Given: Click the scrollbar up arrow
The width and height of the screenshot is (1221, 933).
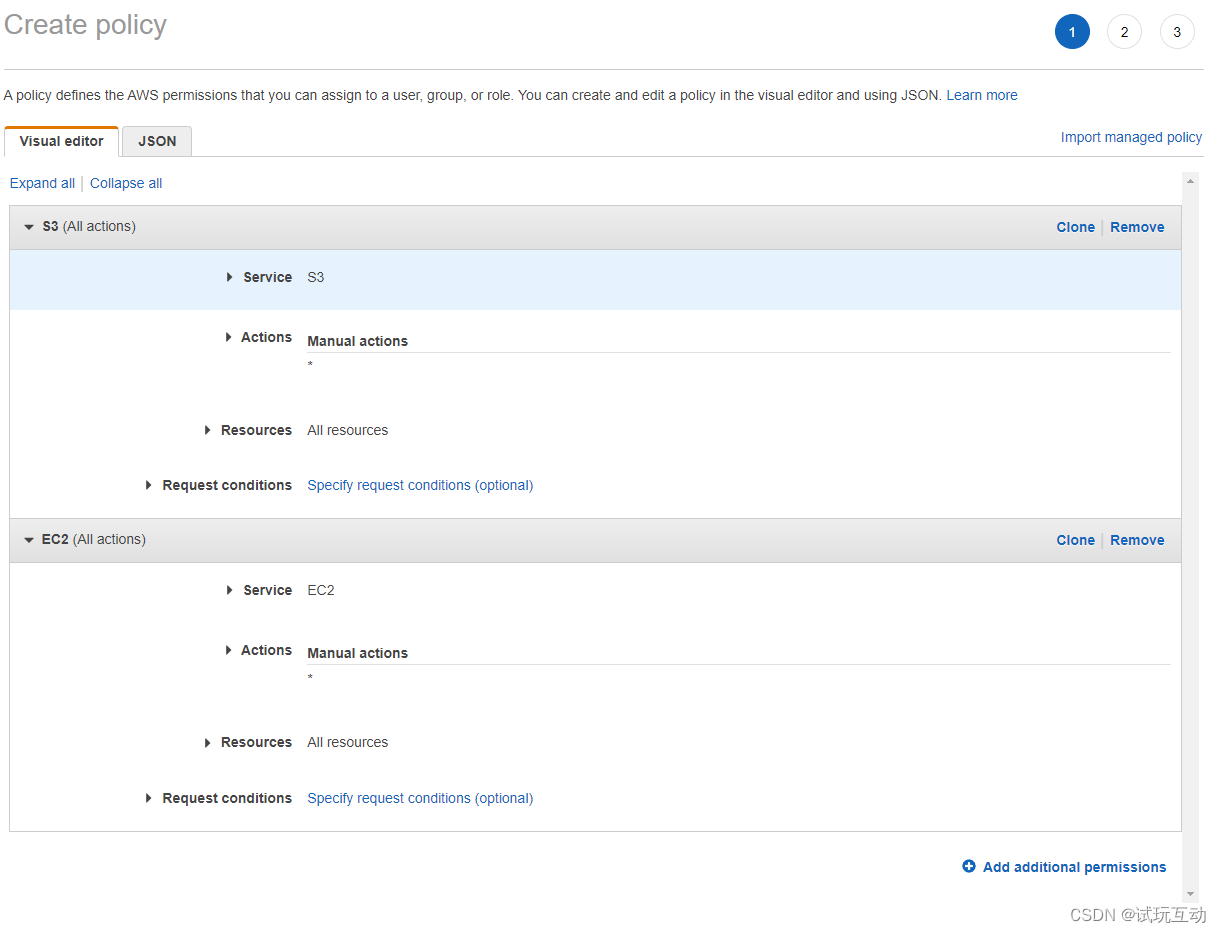Looking at the screenshot, I should tap(1190, 181).
